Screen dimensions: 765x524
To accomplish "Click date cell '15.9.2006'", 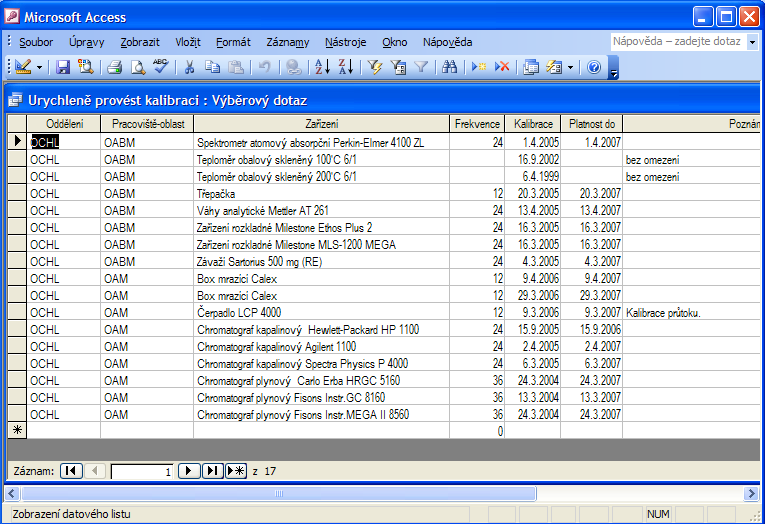I will pyautogui.click(x=592, y=329).
